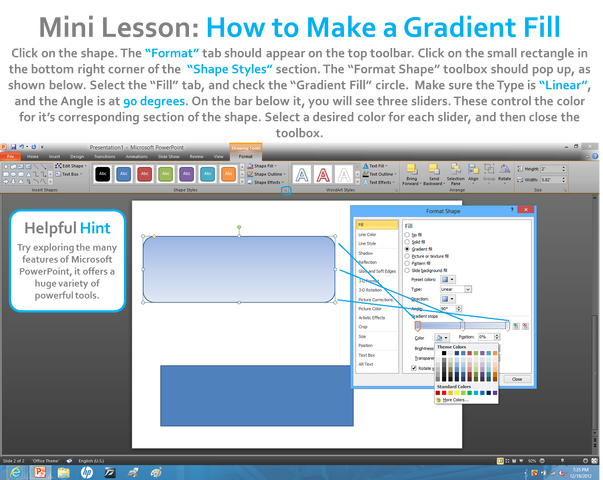Select last gradient stop on slider
This screenshot has height=480, width=603.
click(508, 327)
